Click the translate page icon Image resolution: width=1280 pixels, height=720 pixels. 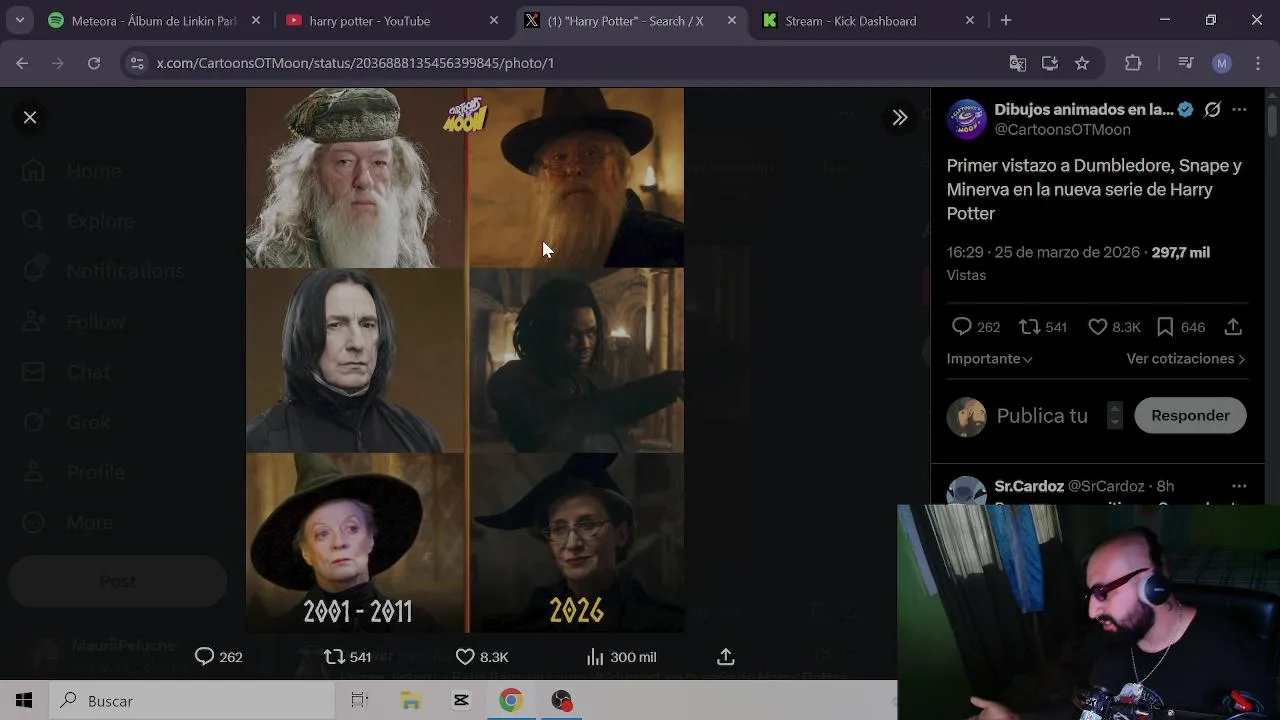point(1018,63)
